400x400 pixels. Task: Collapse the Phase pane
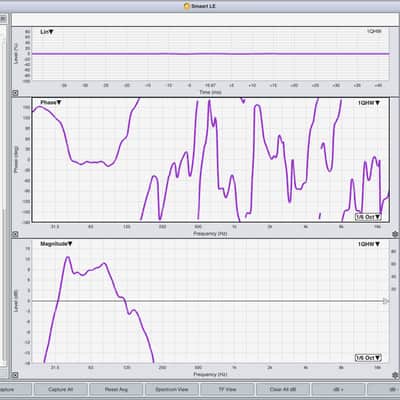coord(15,234)
